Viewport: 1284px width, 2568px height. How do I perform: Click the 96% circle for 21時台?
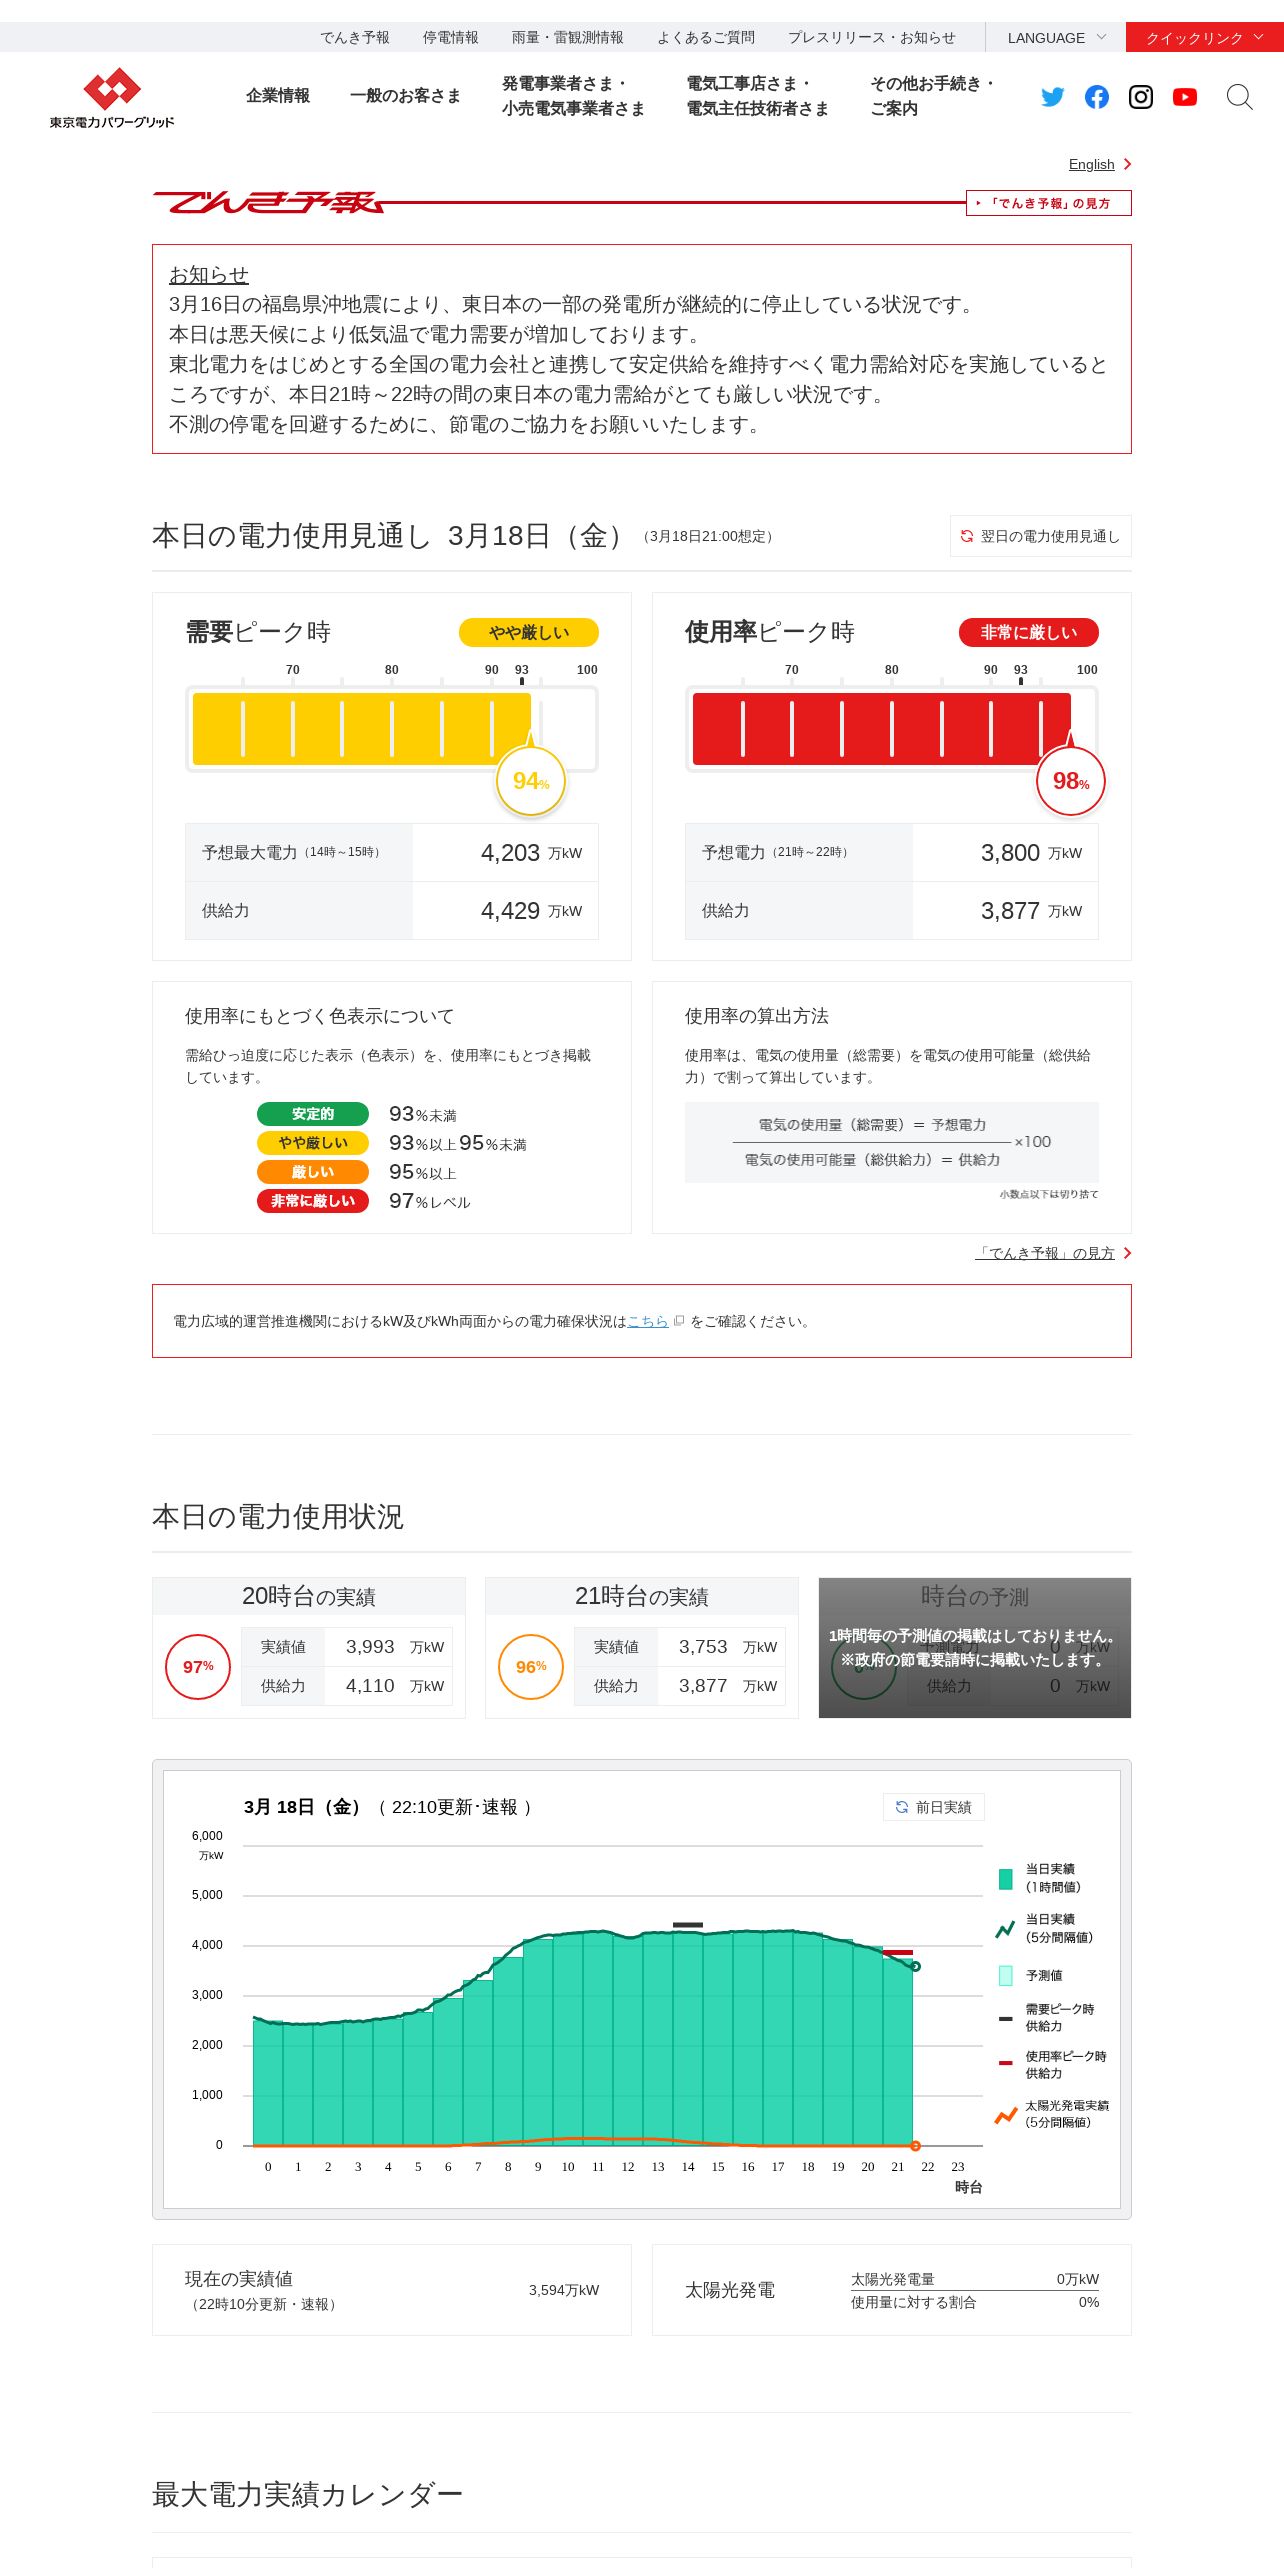(x=531, y=1666)
